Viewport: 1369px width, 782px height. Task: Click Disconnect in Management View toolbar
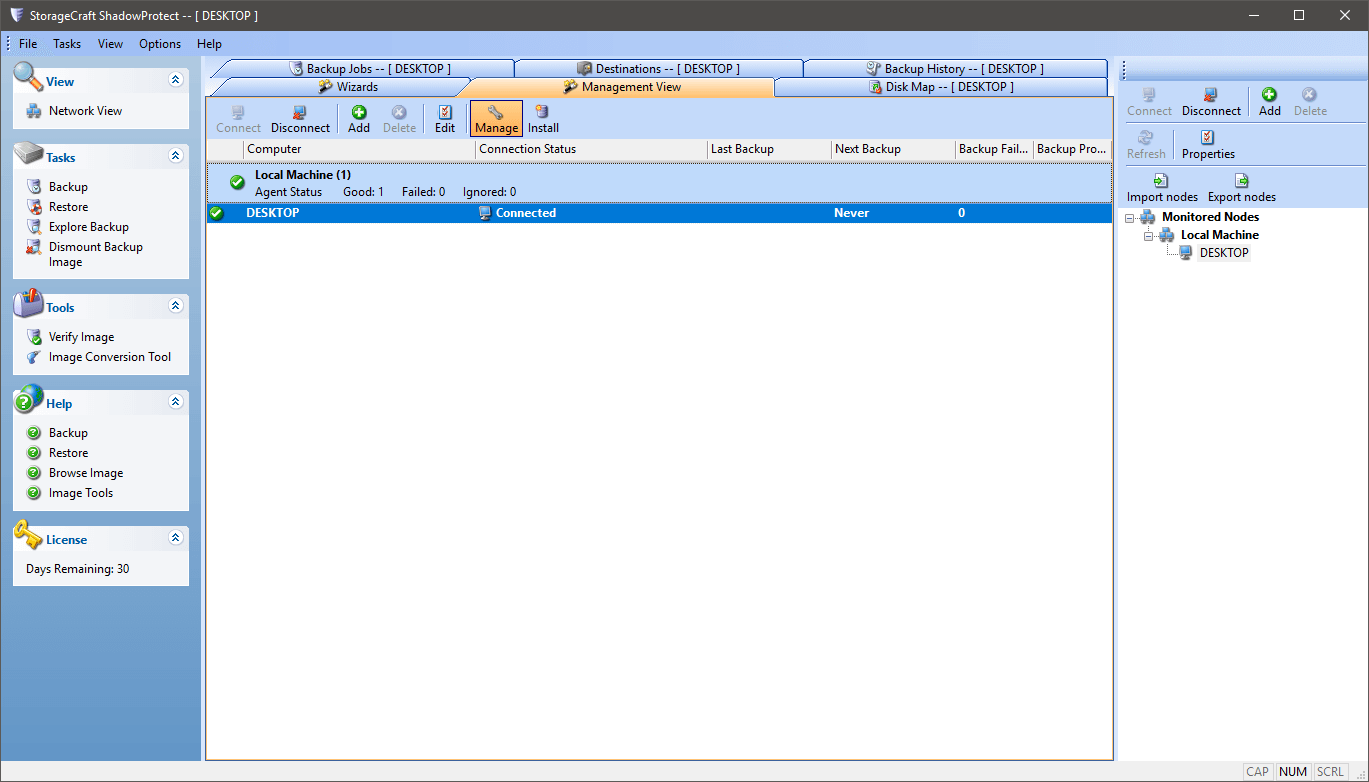(x=300, y=119)
